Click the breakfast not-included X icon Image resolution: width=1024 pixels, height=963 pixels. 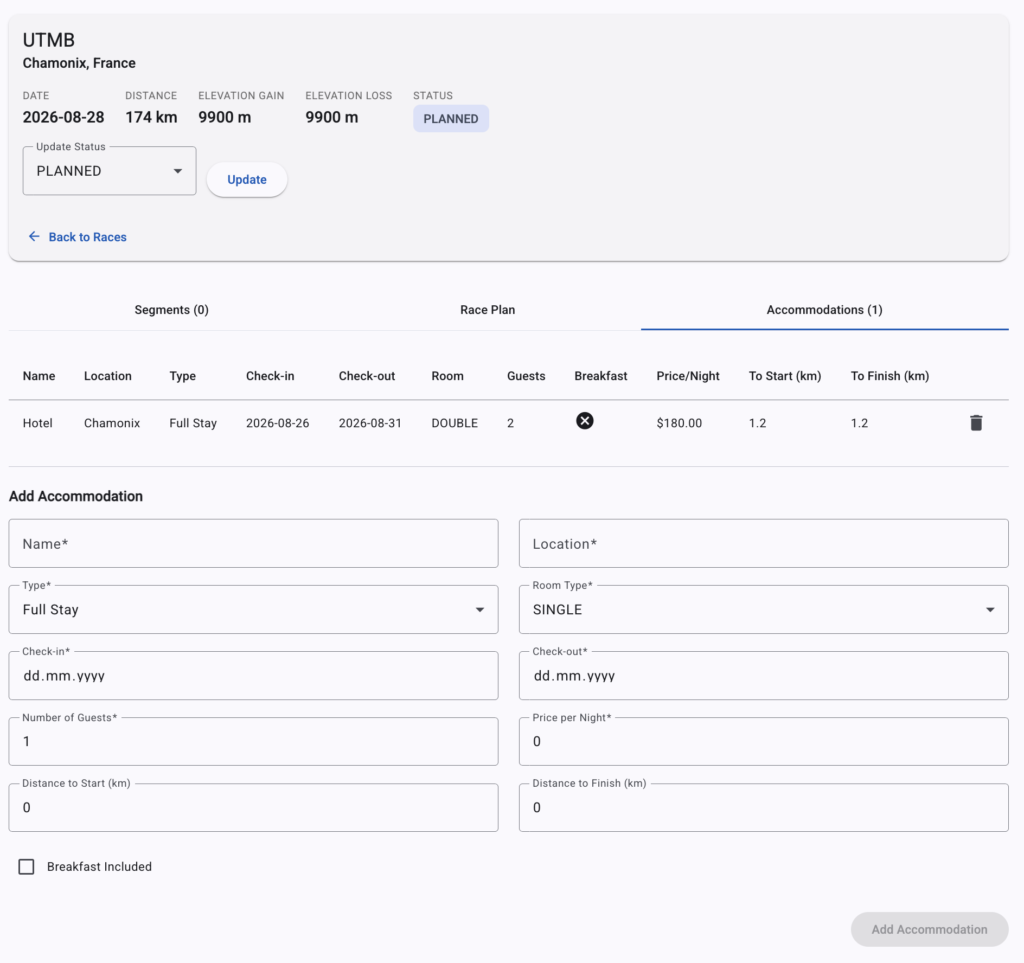click(585, 421)
